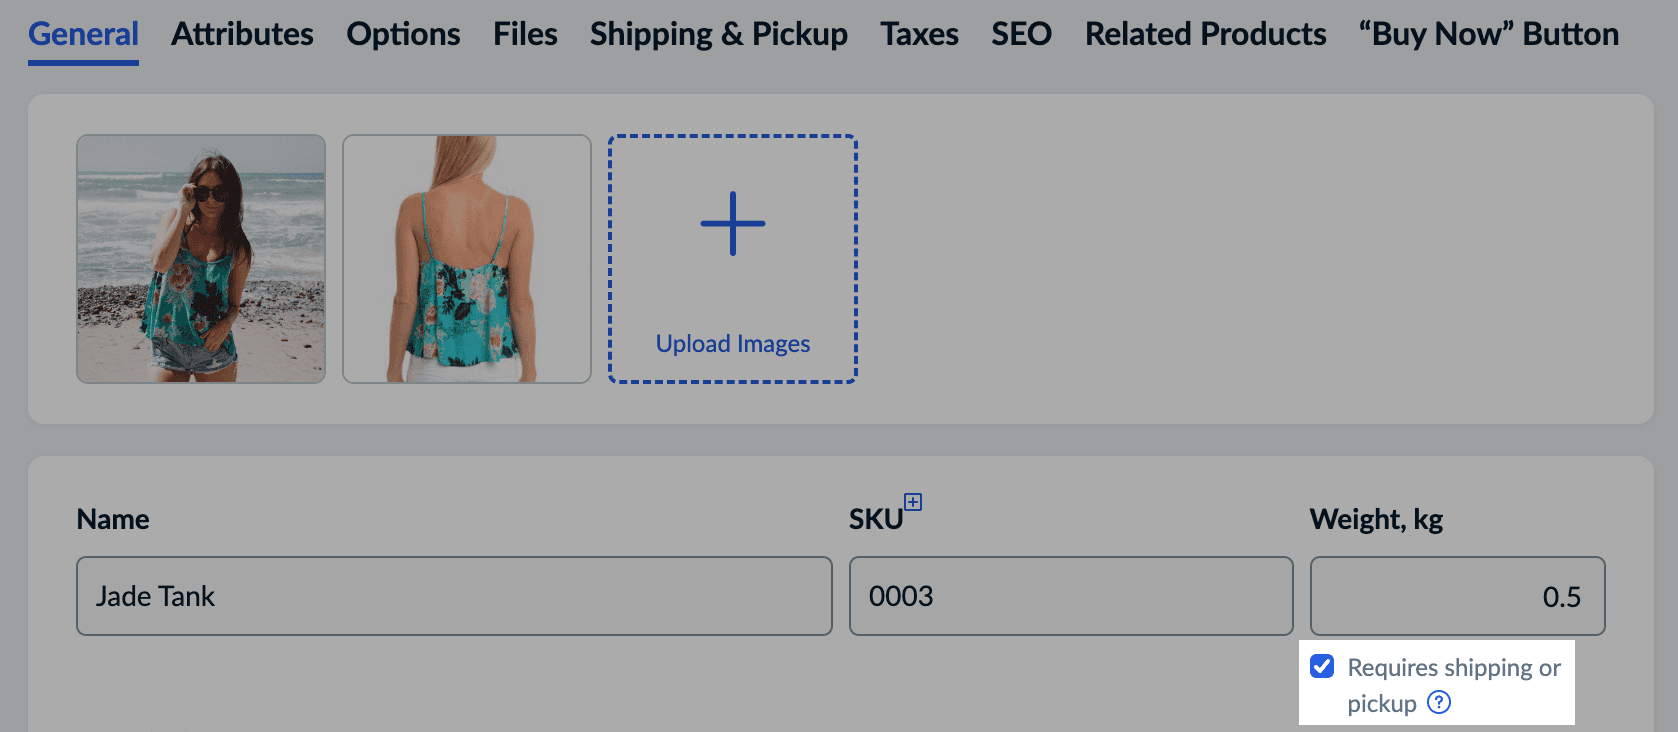The image size is (1678, 732).
Task: Open the "Buy Now" Button tab
Action: coord(1488,34)
